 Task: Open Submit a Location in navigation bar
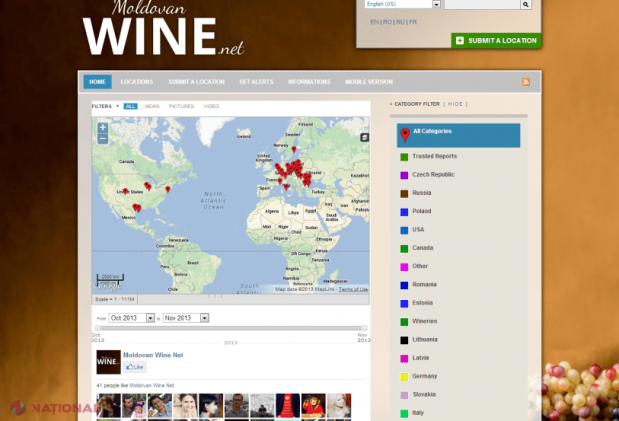pyautogui.click(x=197, y=82)
